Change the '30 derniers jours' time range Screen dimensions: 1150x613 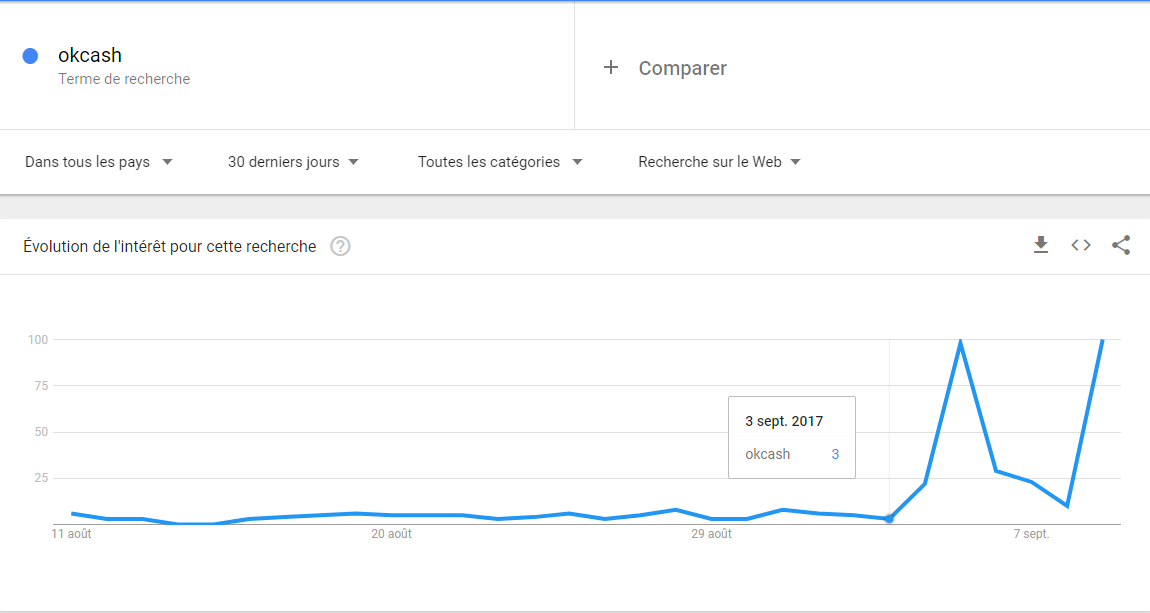coord(293,162)
